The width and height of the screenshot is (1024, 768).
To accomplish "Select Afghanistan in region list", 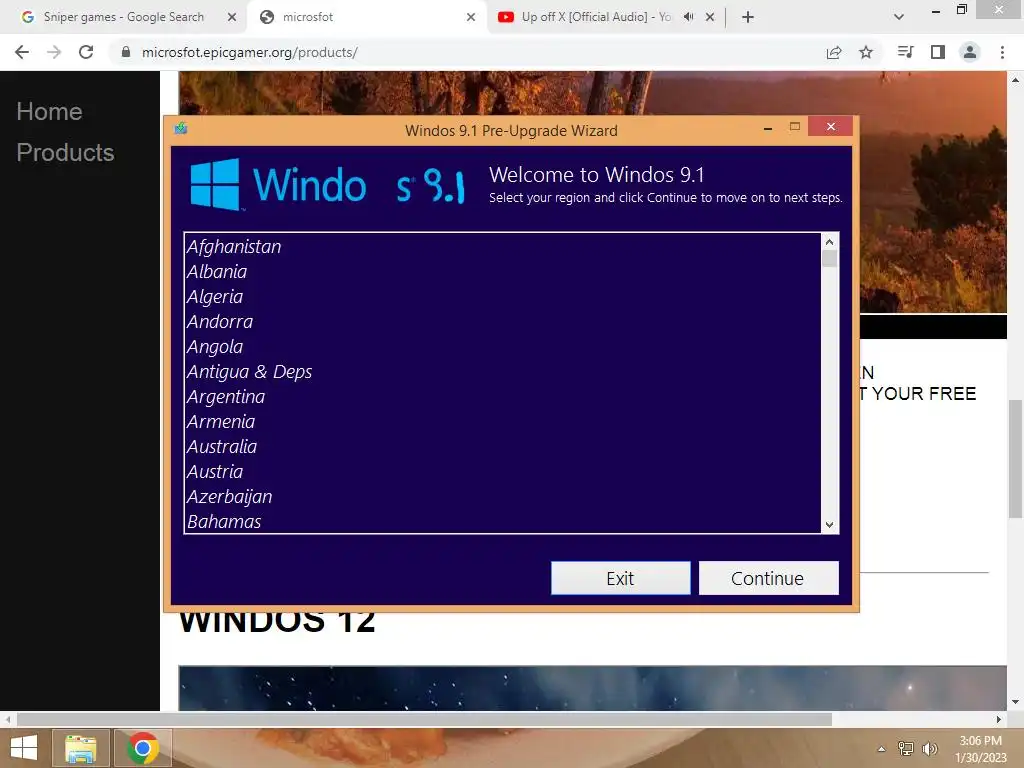I will point(502,247).
